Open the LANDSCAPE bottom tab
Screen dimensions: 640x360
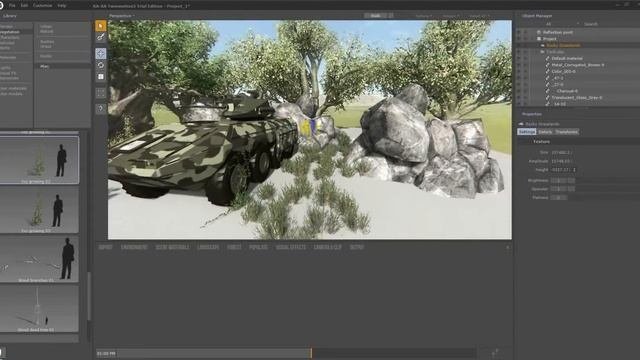point(208,247)
